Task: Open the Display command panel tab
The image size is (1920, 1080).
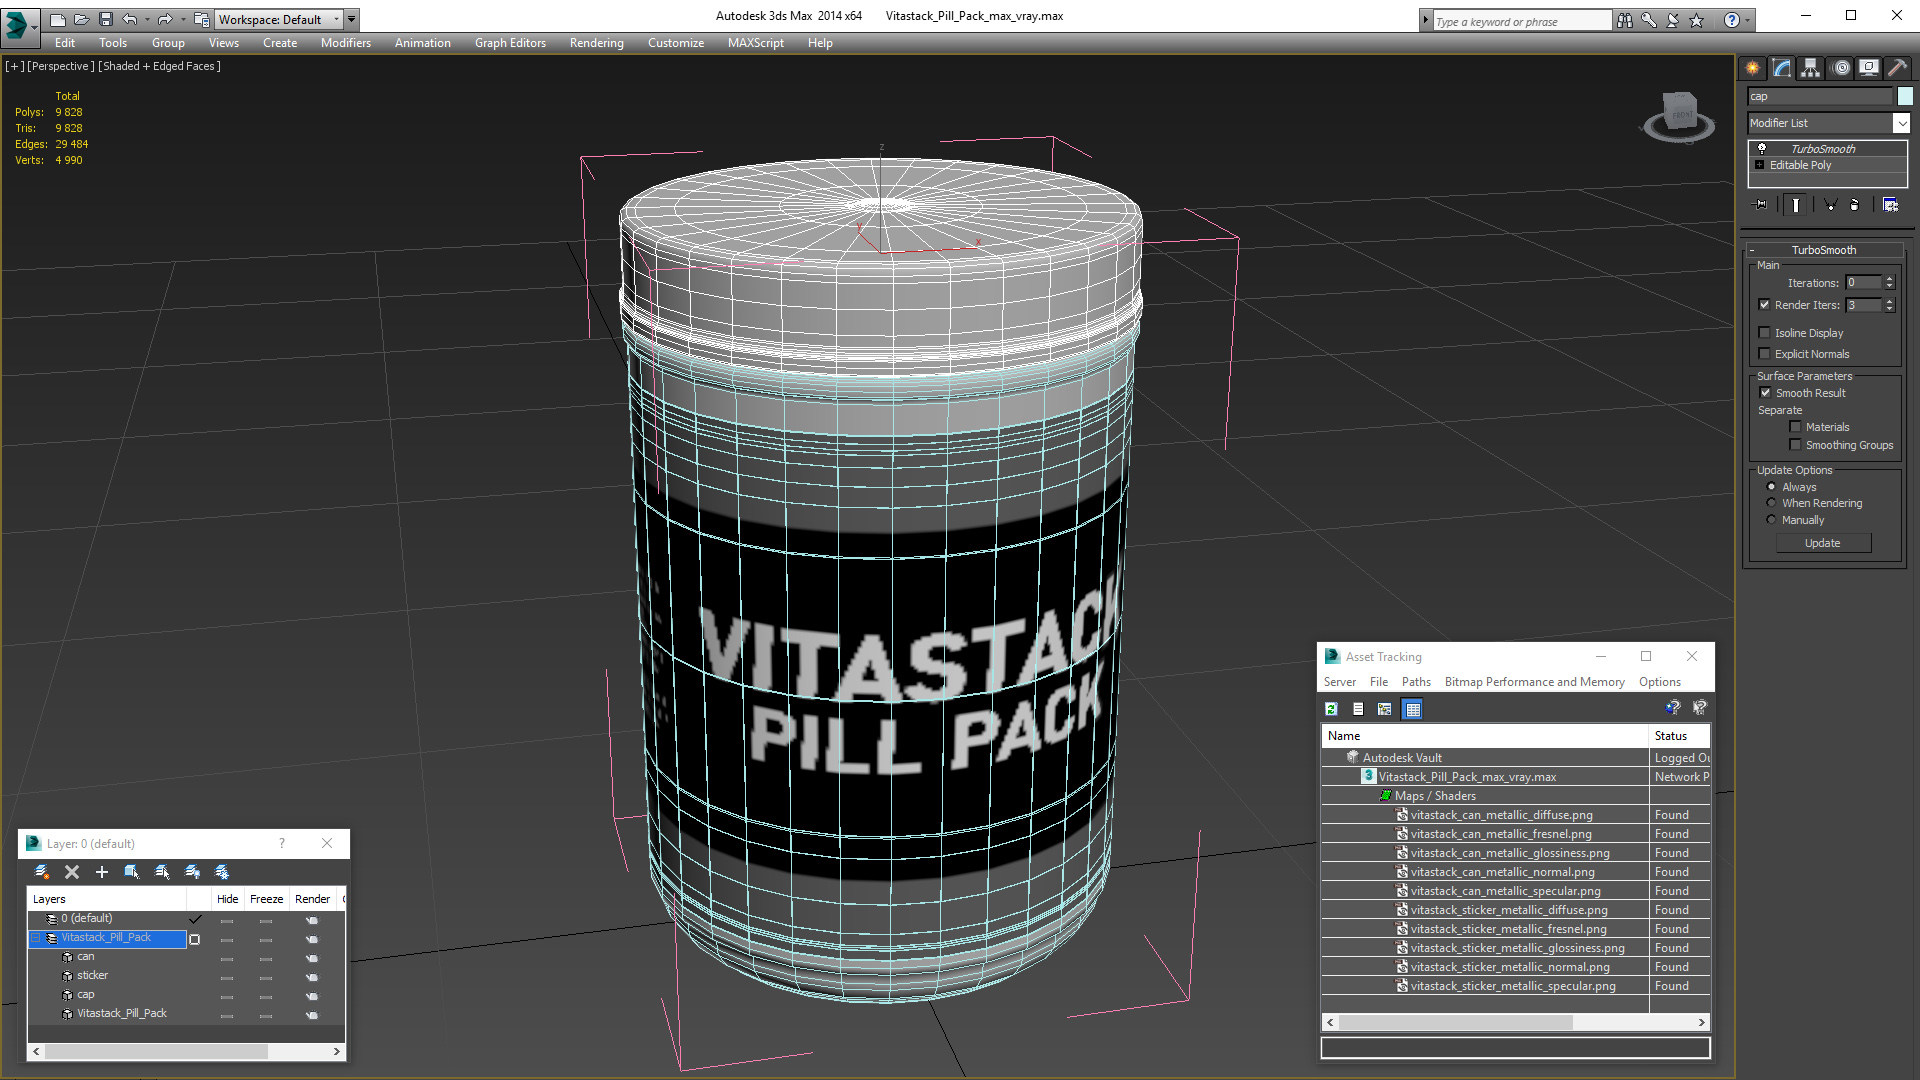Action: point(1869,68)
